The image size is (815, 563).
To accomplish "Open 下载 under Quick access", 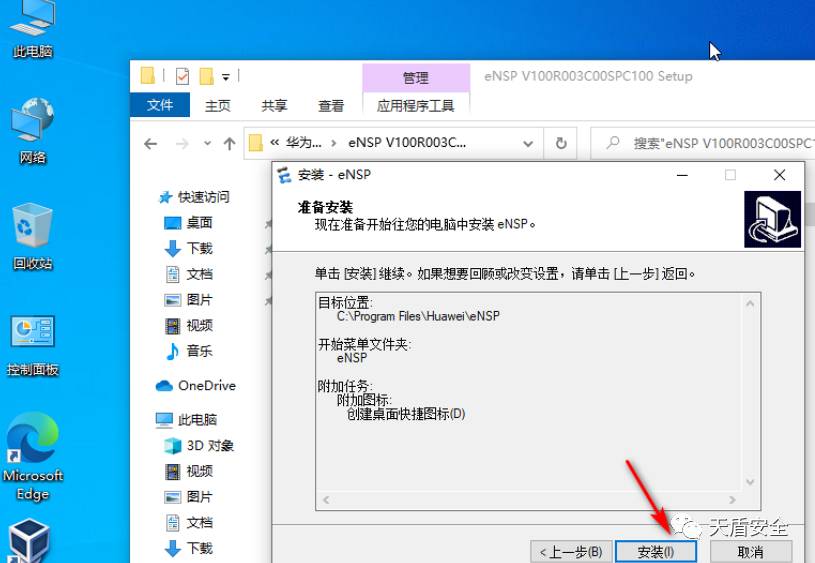I will click(189, 248).
